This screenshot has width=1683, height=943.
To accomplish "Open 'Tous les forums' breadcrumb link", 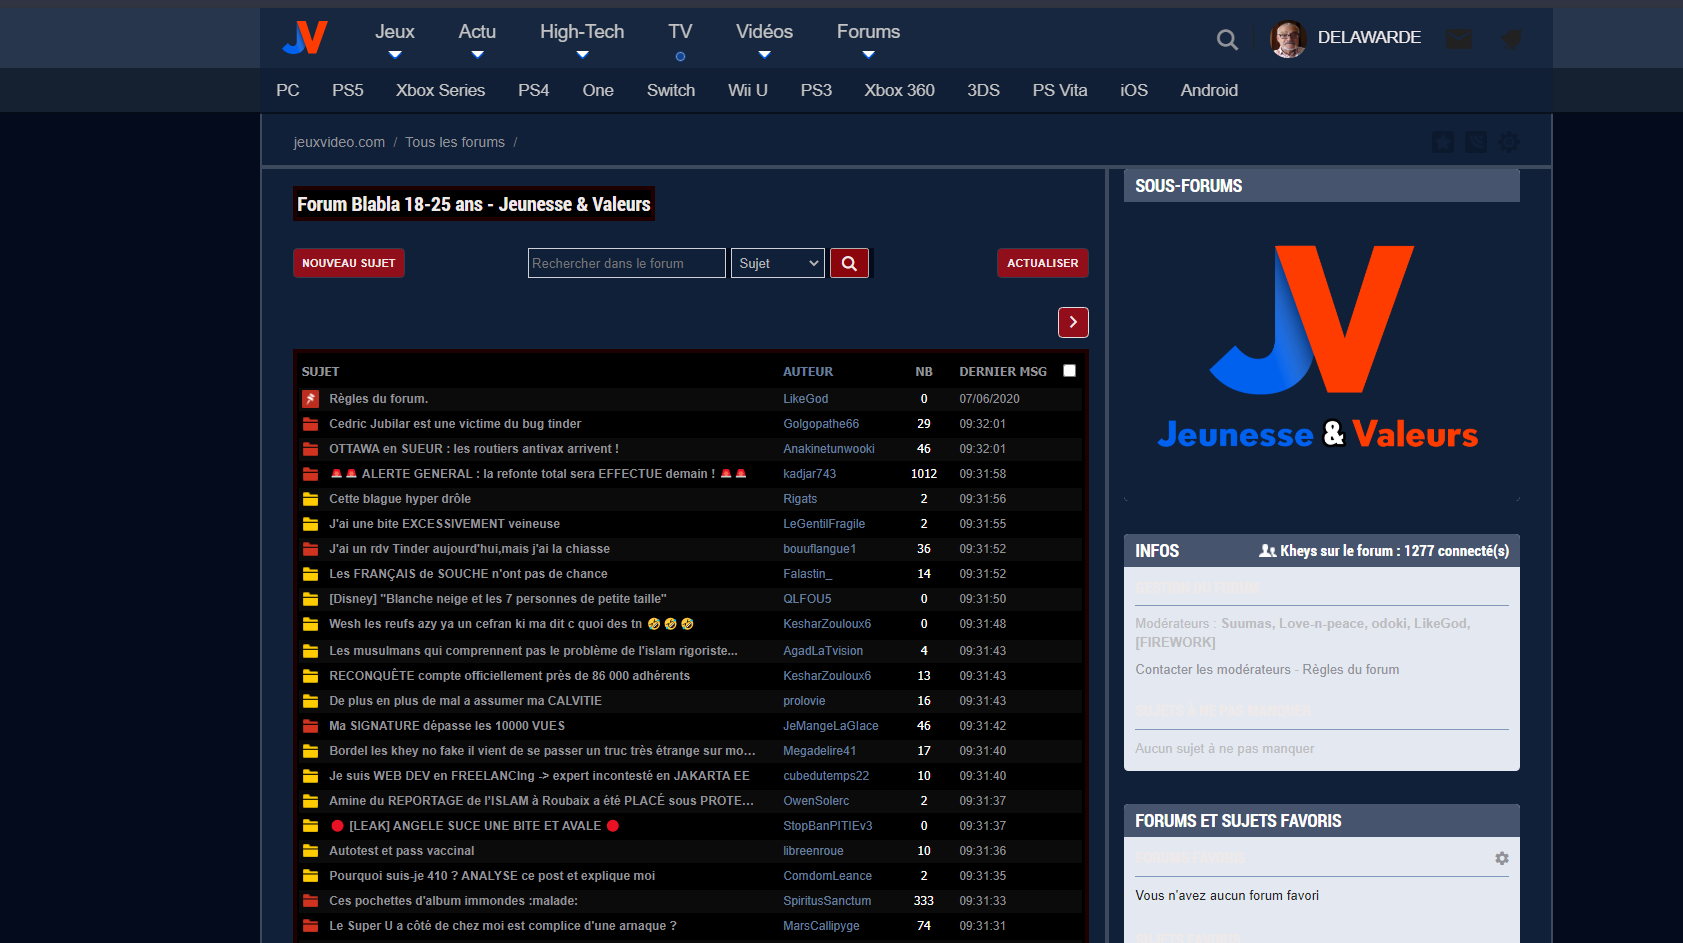I will 455,142.
